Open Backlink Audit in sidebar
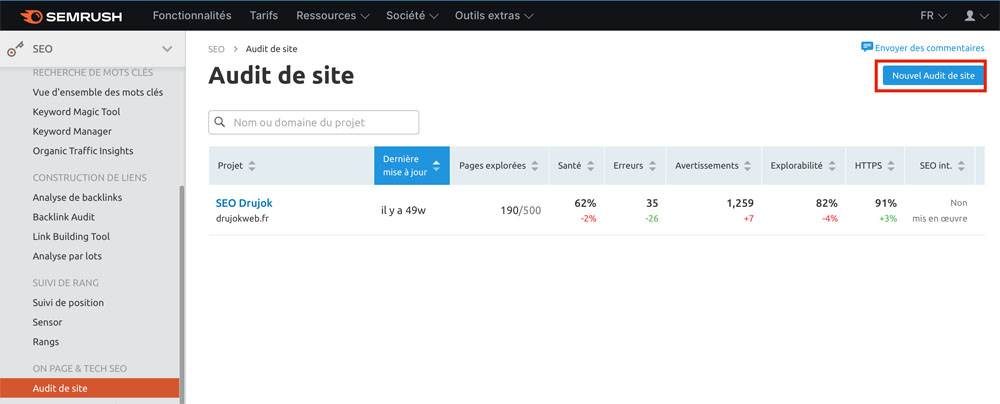This screenshot has width=1000, height=404. point(64,217)
